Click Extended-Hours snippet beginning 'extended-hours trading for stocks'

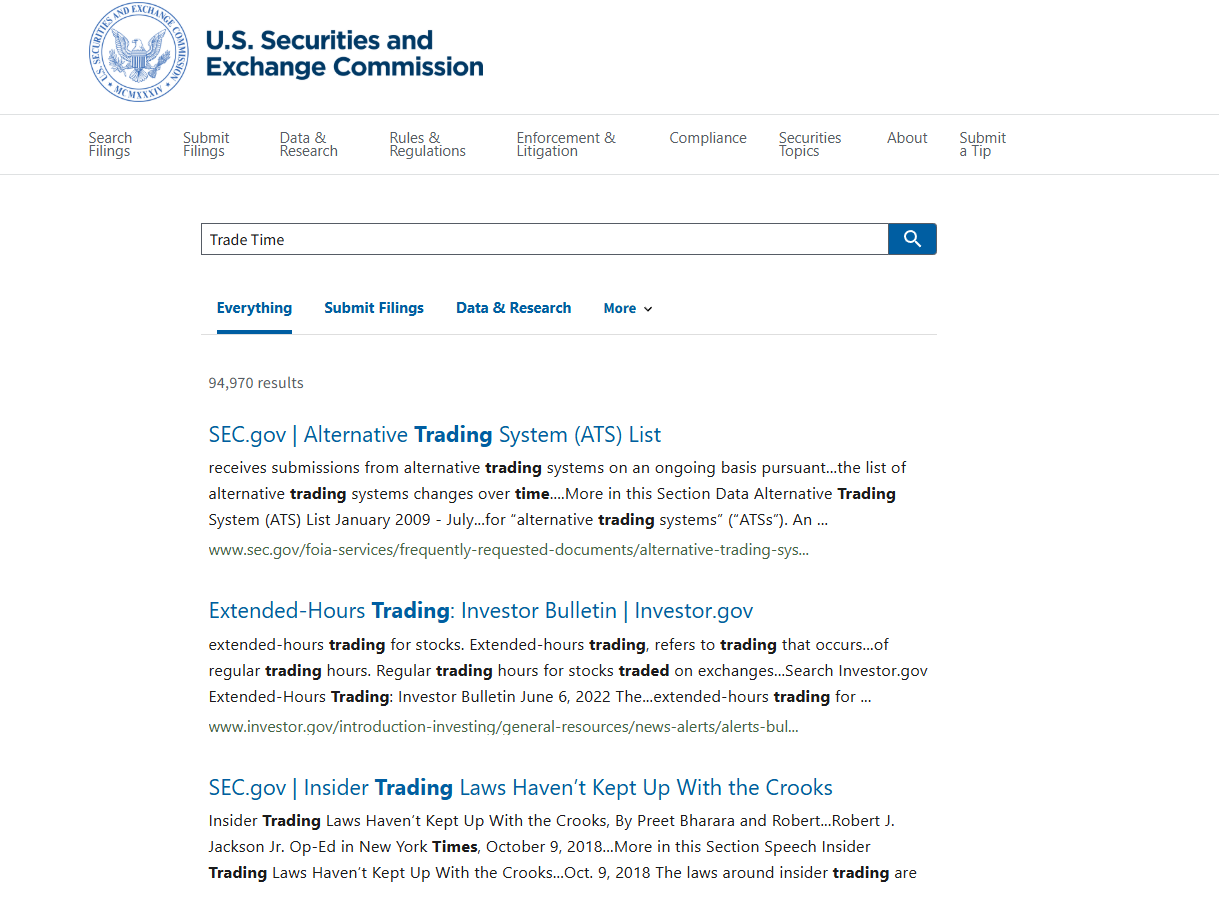[568, 670]
